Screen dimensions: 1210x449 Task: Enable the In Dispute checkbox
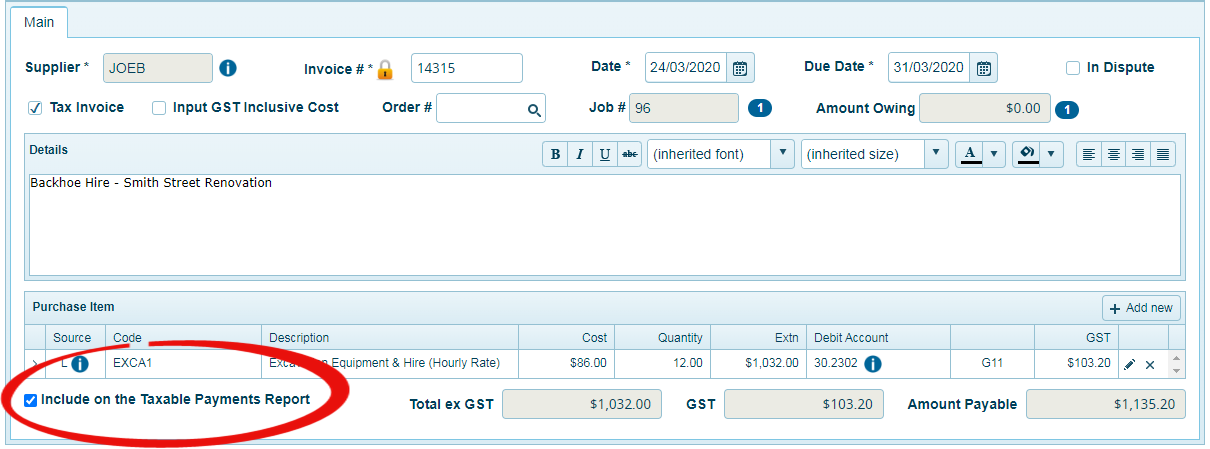click(x=1073, y=68)
